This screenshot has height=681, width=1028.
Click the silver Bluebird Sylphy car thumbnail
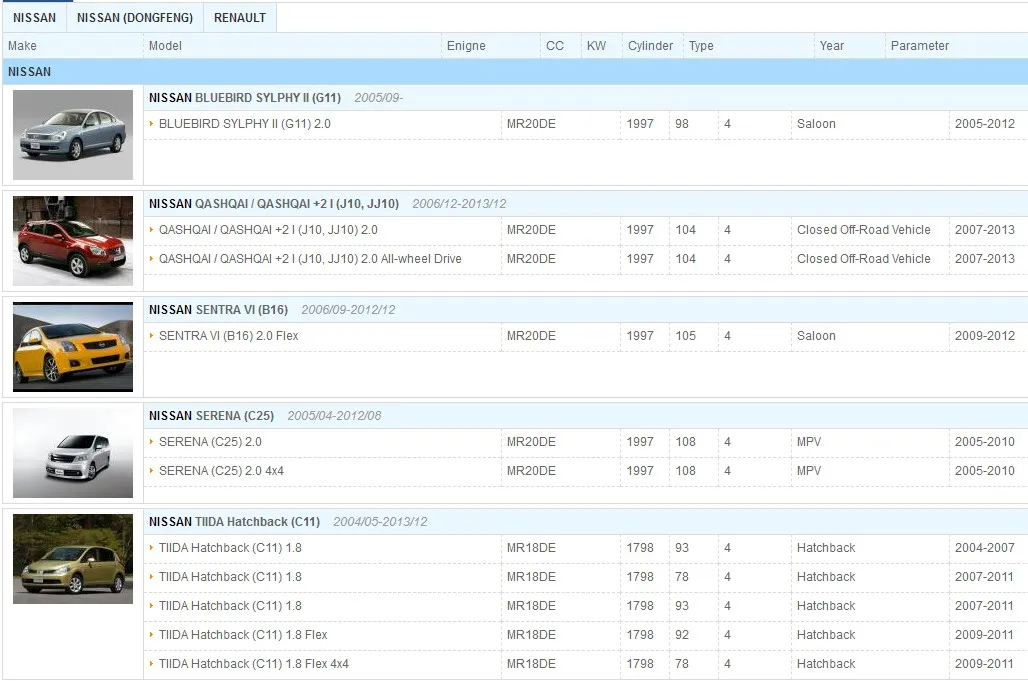(x=73, y=135)
